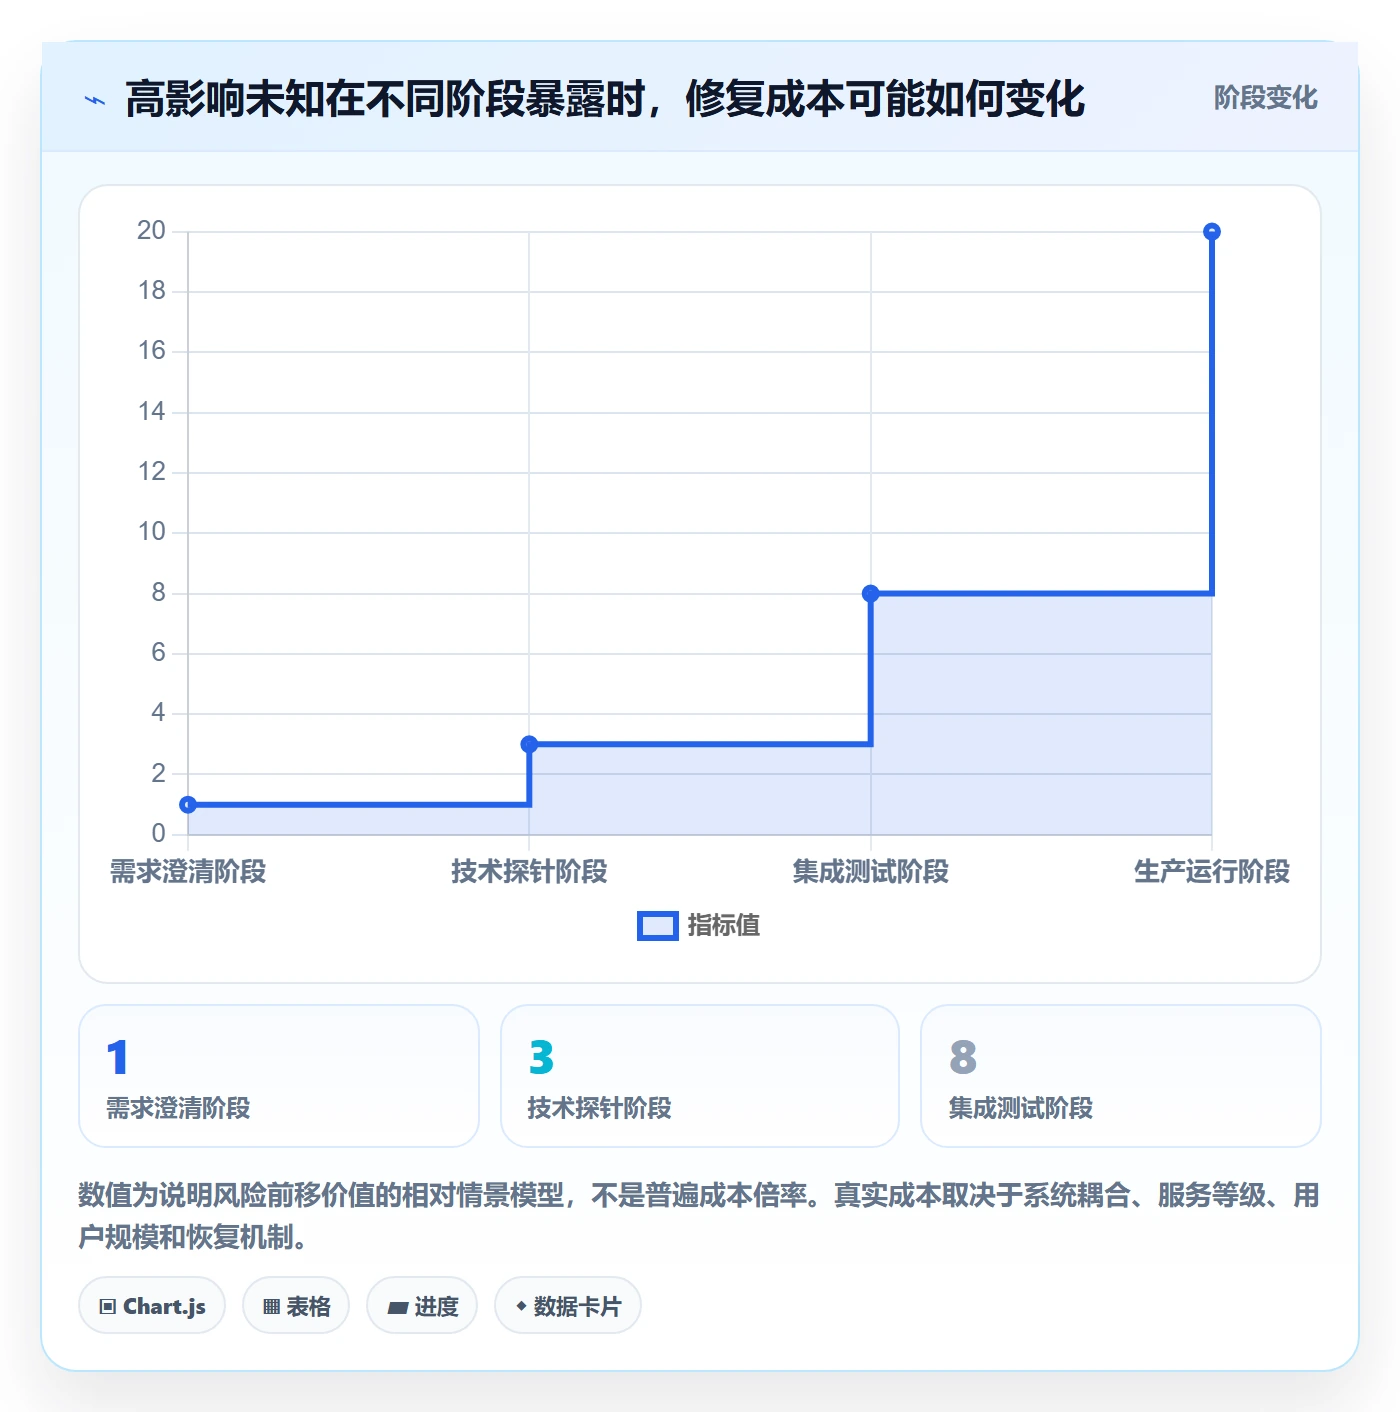This screenshot has width=1400, height=1412.
Task: Click the 表格 tag chip
Action: click(296, 1306)
